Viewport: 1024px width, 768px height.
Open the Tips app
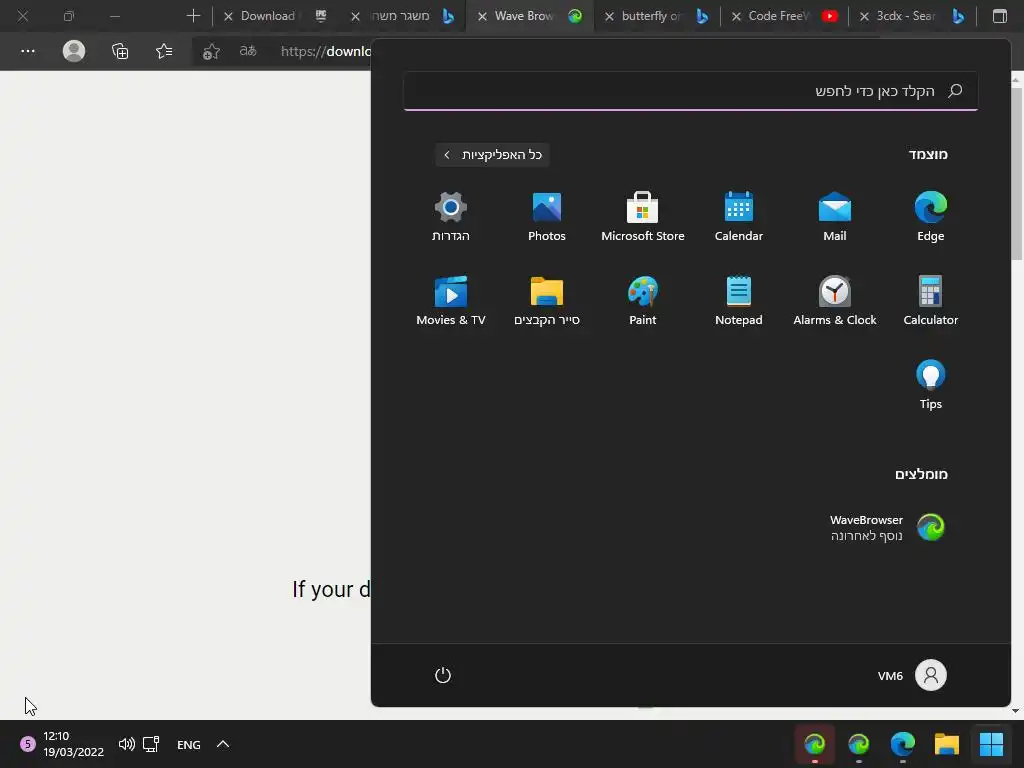point(930,385)
